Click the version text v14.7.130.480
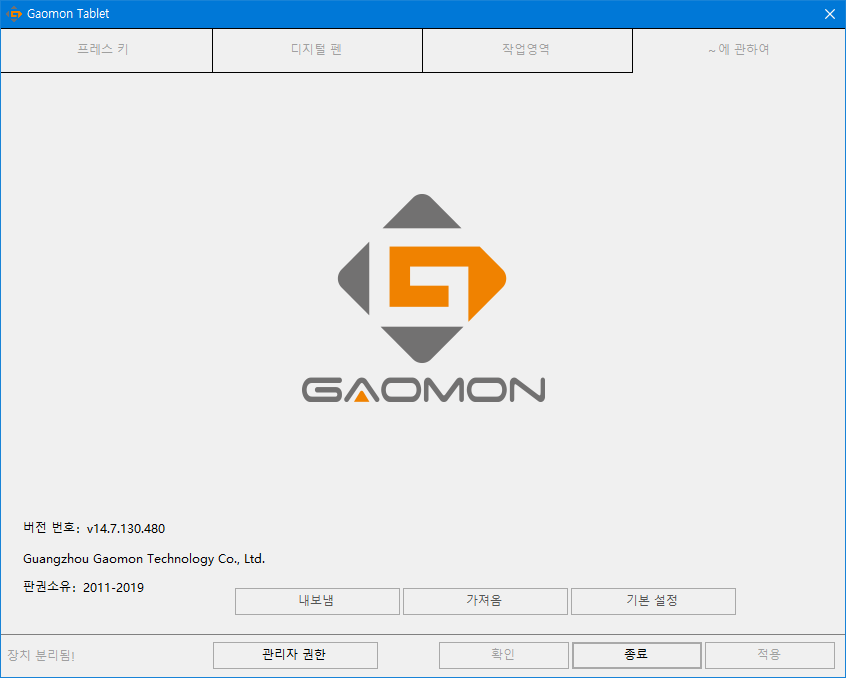 tap(126, 529)
